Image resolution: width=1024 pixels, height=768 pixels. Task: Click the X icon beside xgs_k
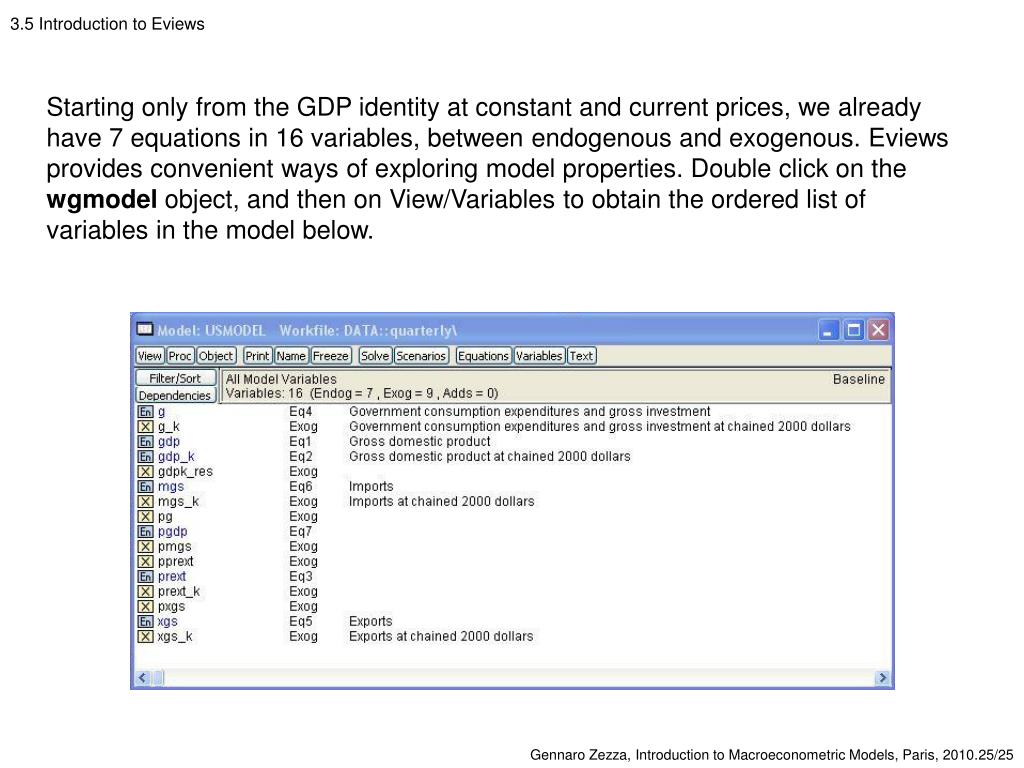[145, 637]
